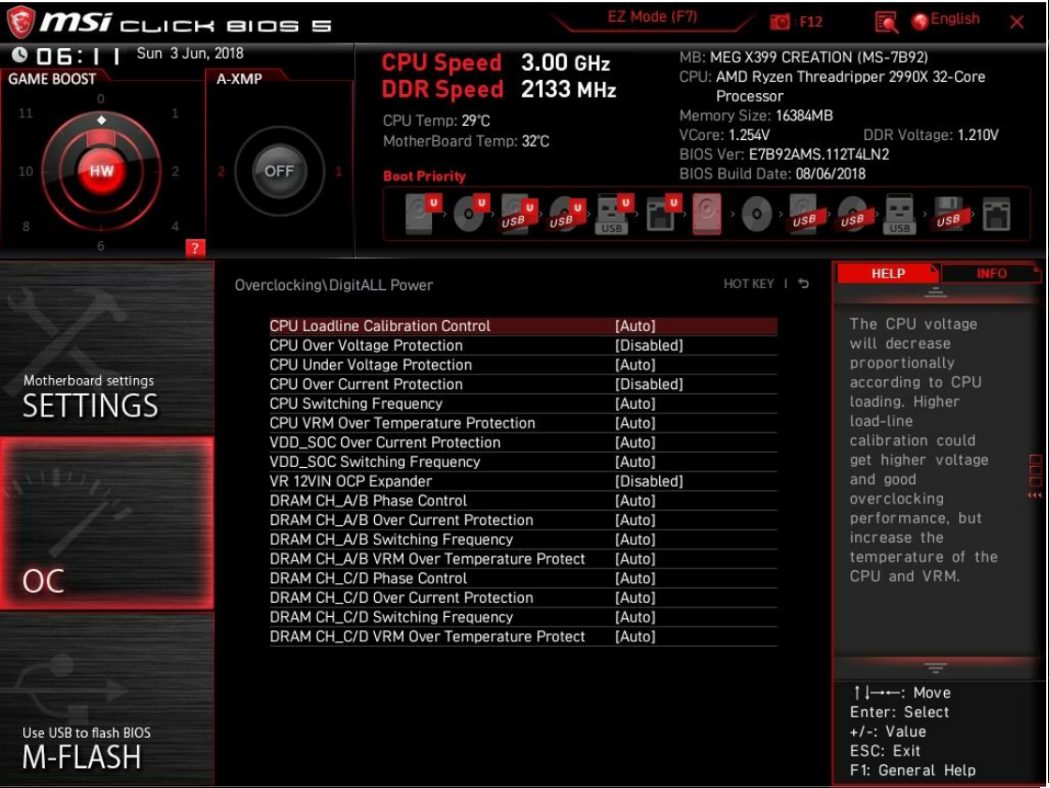
Task: Click the clock icon beside the time
Action: (19, 55)
